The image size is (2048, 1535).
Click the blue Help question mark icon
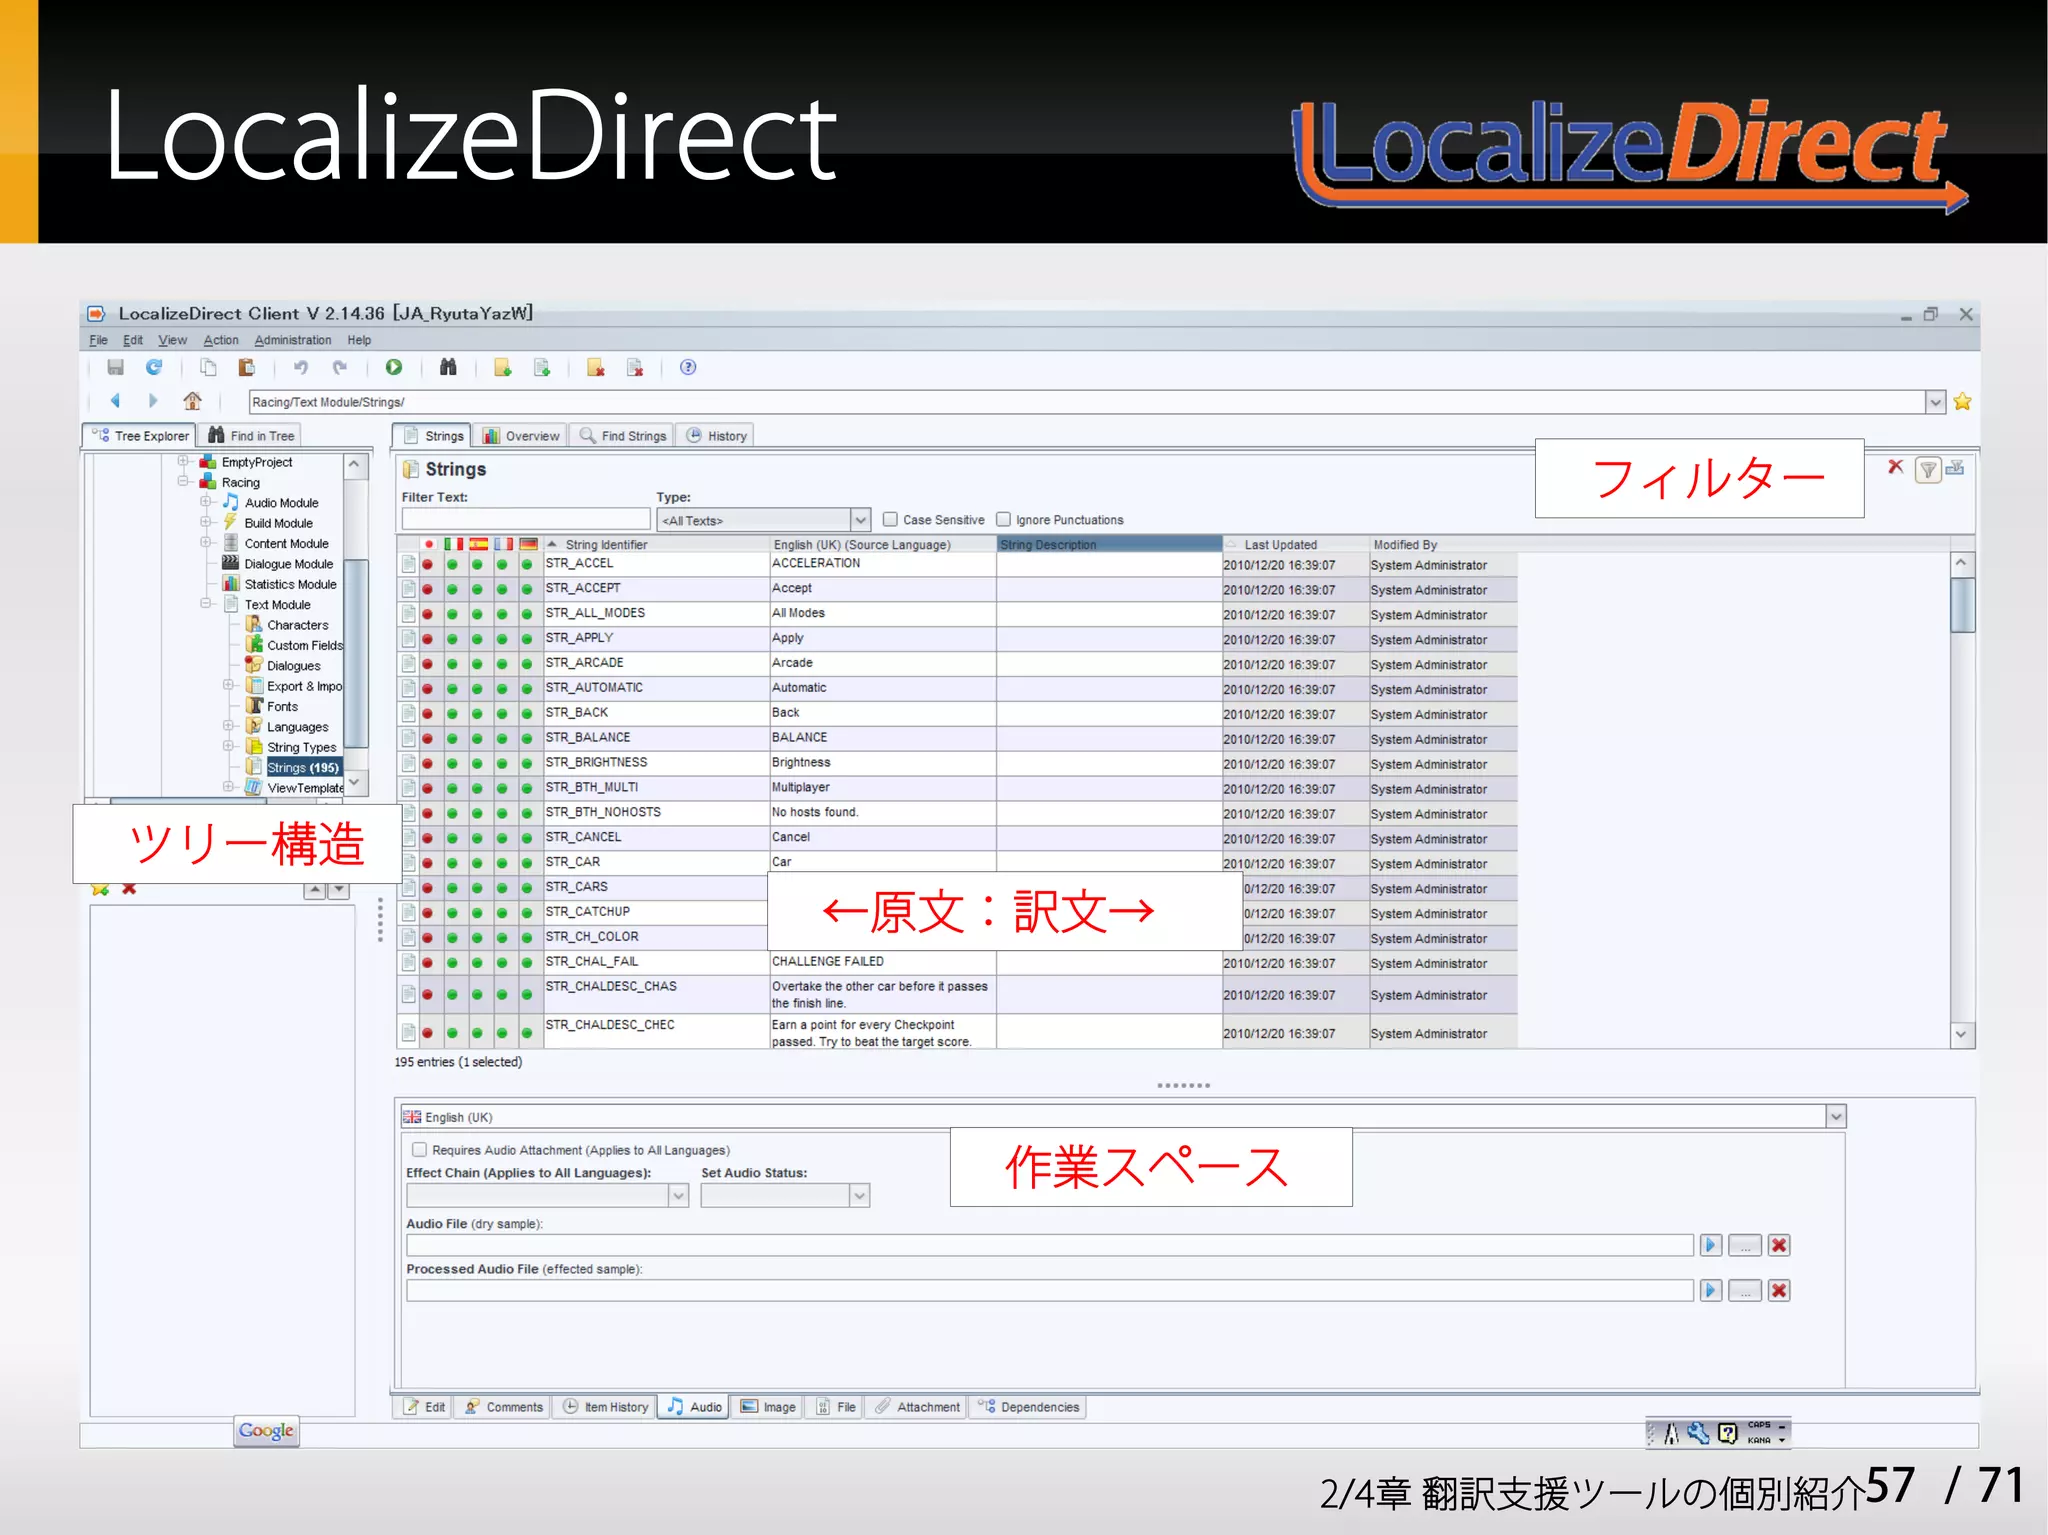click(x=688, y=367)
